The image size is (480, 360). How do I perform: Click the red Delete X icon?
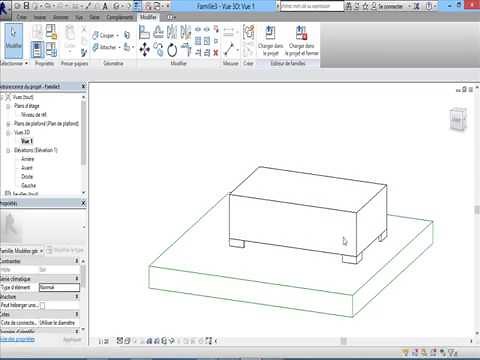(x=216, y=52)
